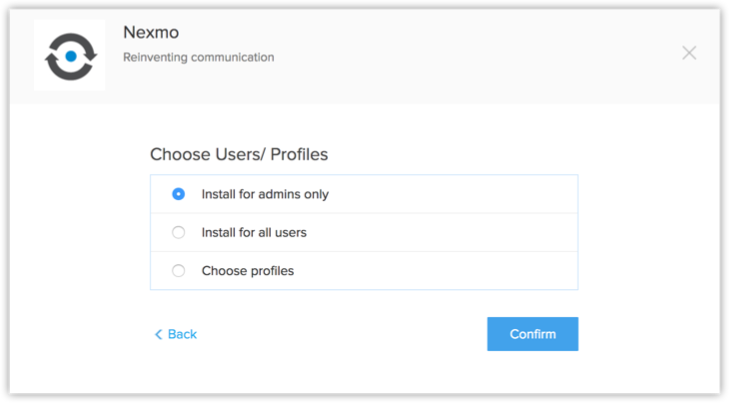
Task: Click the Nexmo app logo icon
Action: [x=69, y=56]
